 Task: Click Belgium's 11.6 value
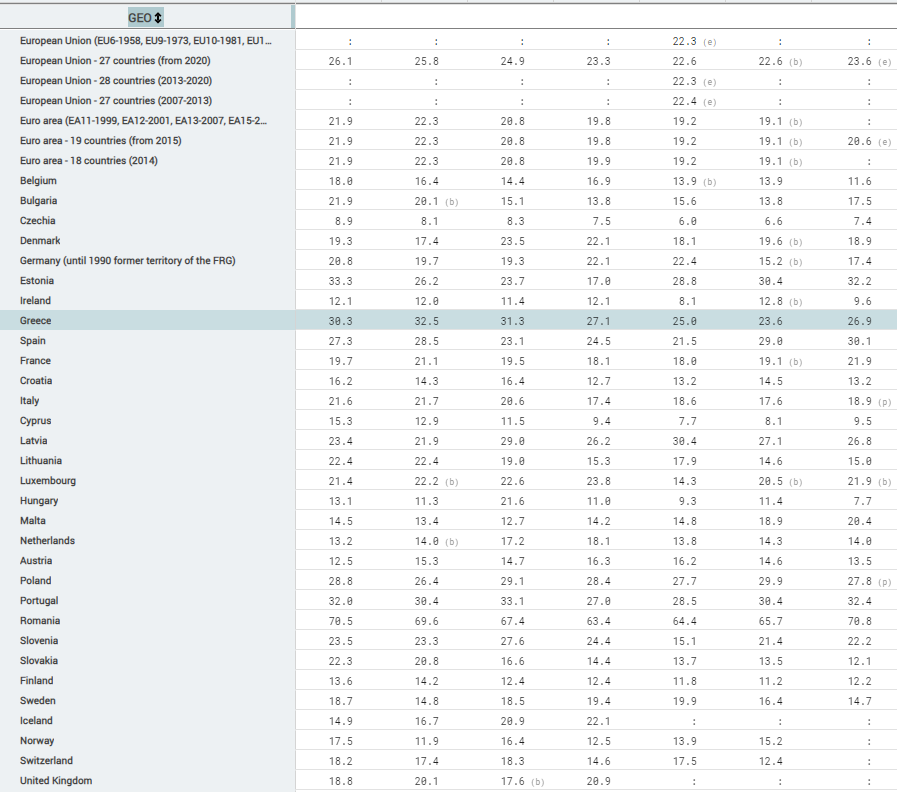[x=860, y=181]
